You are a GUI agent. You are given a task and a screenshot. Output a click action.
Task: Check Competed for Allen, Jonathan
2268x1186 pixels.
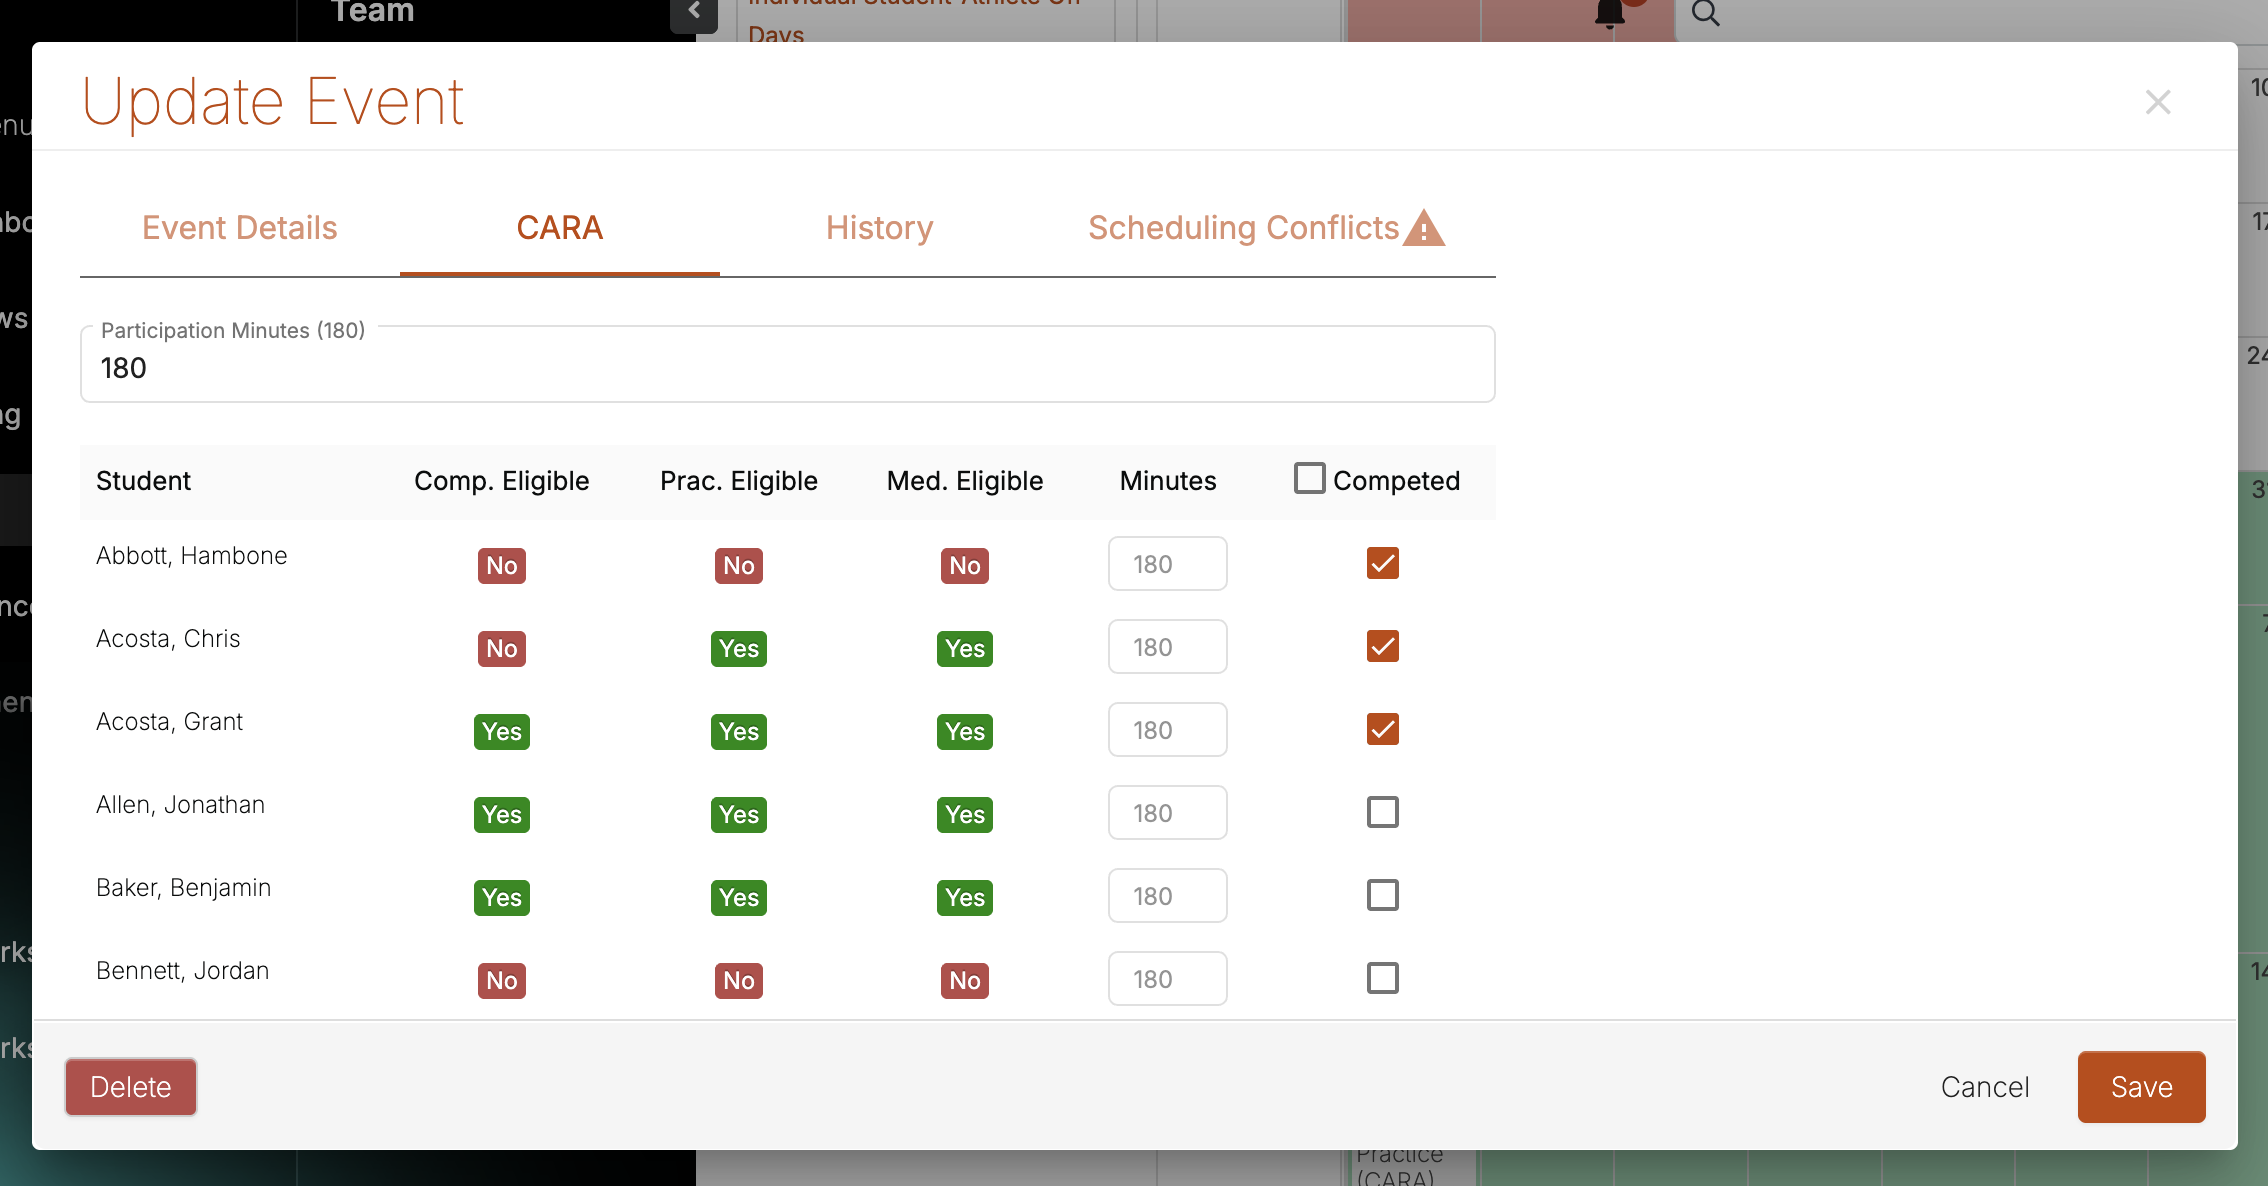[1382, 812]
